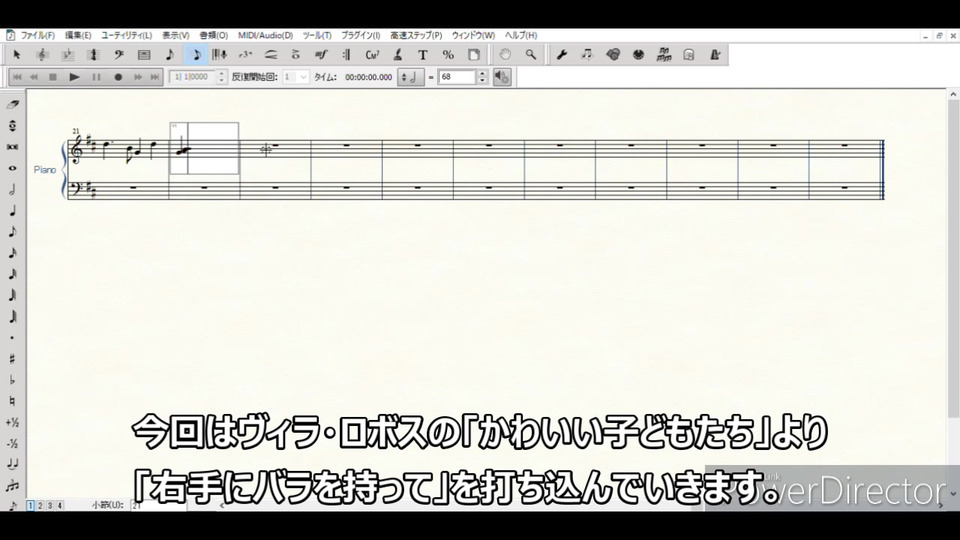The width and height of the screenshot is (960, 540).
Task: Toggle the flat accidental in palette
Action: coord(12,380)
